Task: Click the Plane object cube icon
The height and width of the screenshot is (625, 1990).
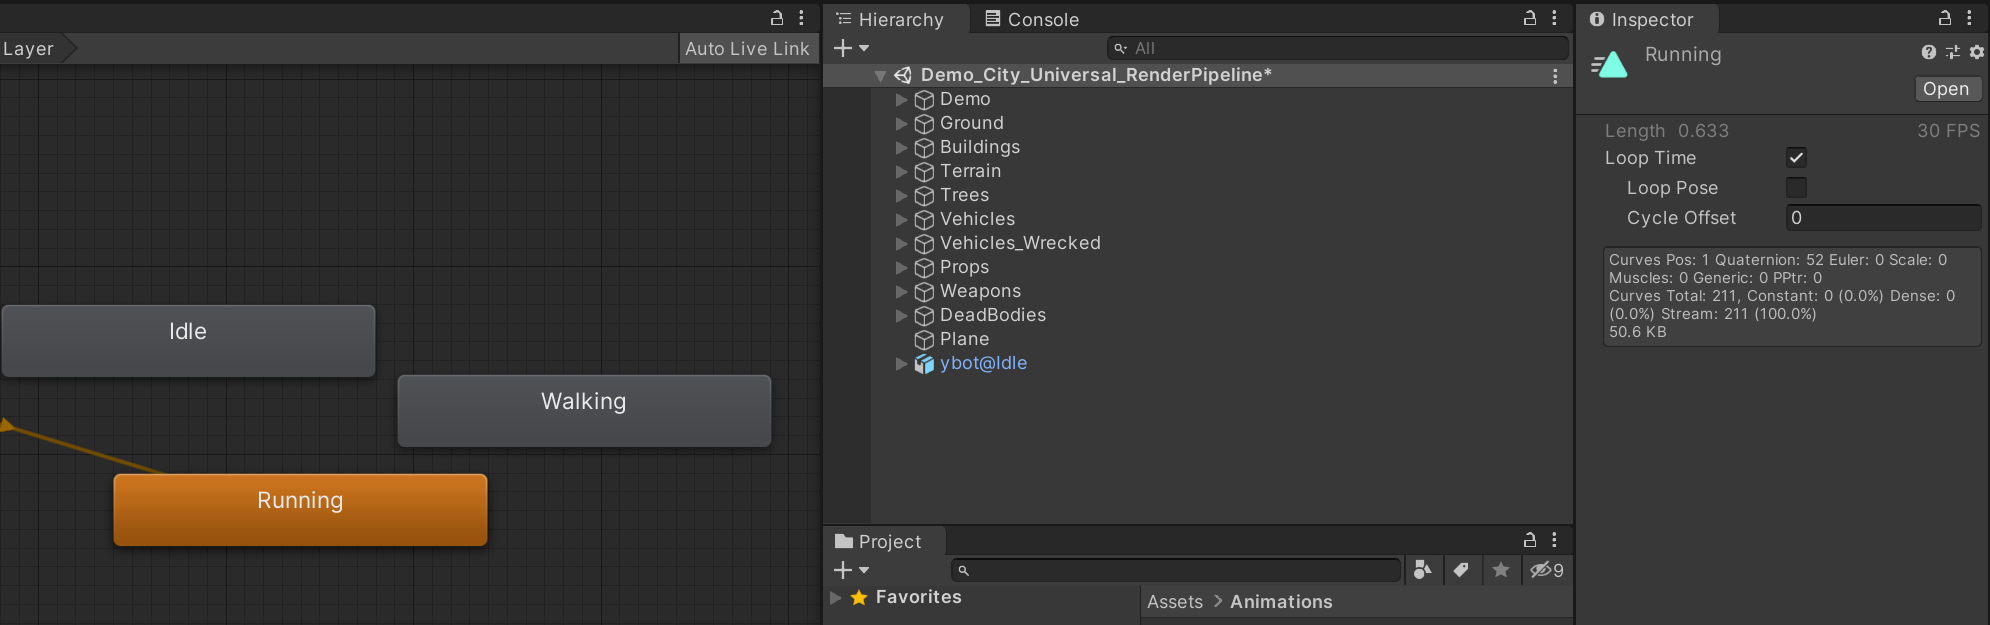Action: 924,340
